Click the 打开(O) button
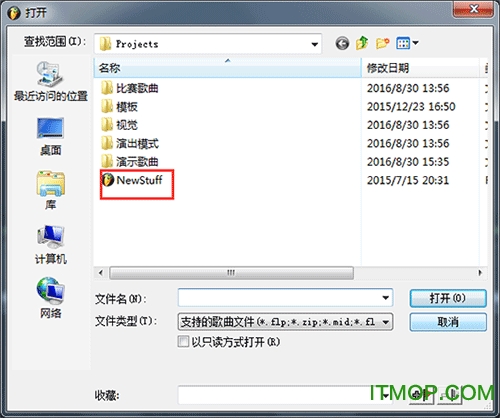This screenshot has height=418, width=500. 448,298
